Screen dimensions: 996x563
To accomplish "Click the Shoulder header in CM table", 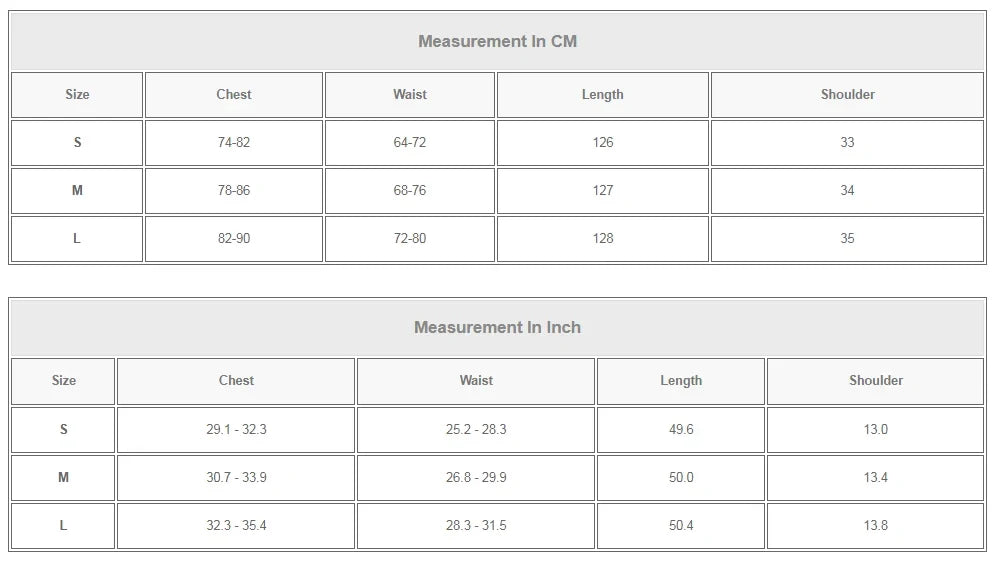I will point(847,95).
